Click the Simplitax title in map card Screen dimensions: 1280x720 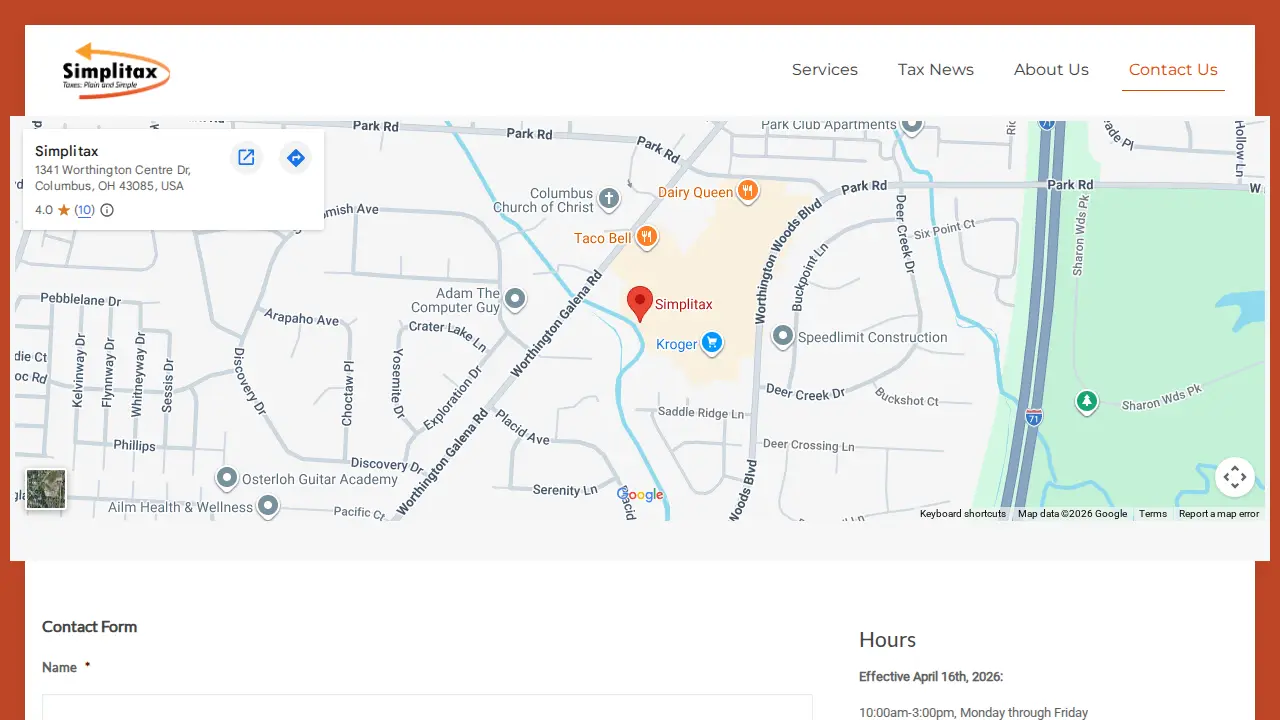pyautogui.click(x=67, y=151)
